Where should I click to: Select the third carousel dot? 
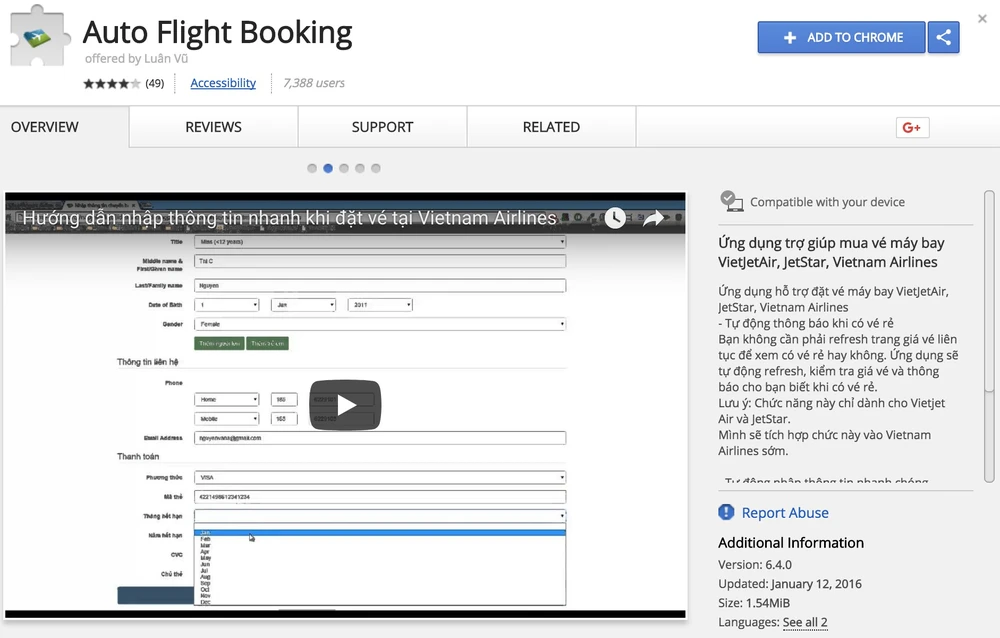tap(344, 168)
